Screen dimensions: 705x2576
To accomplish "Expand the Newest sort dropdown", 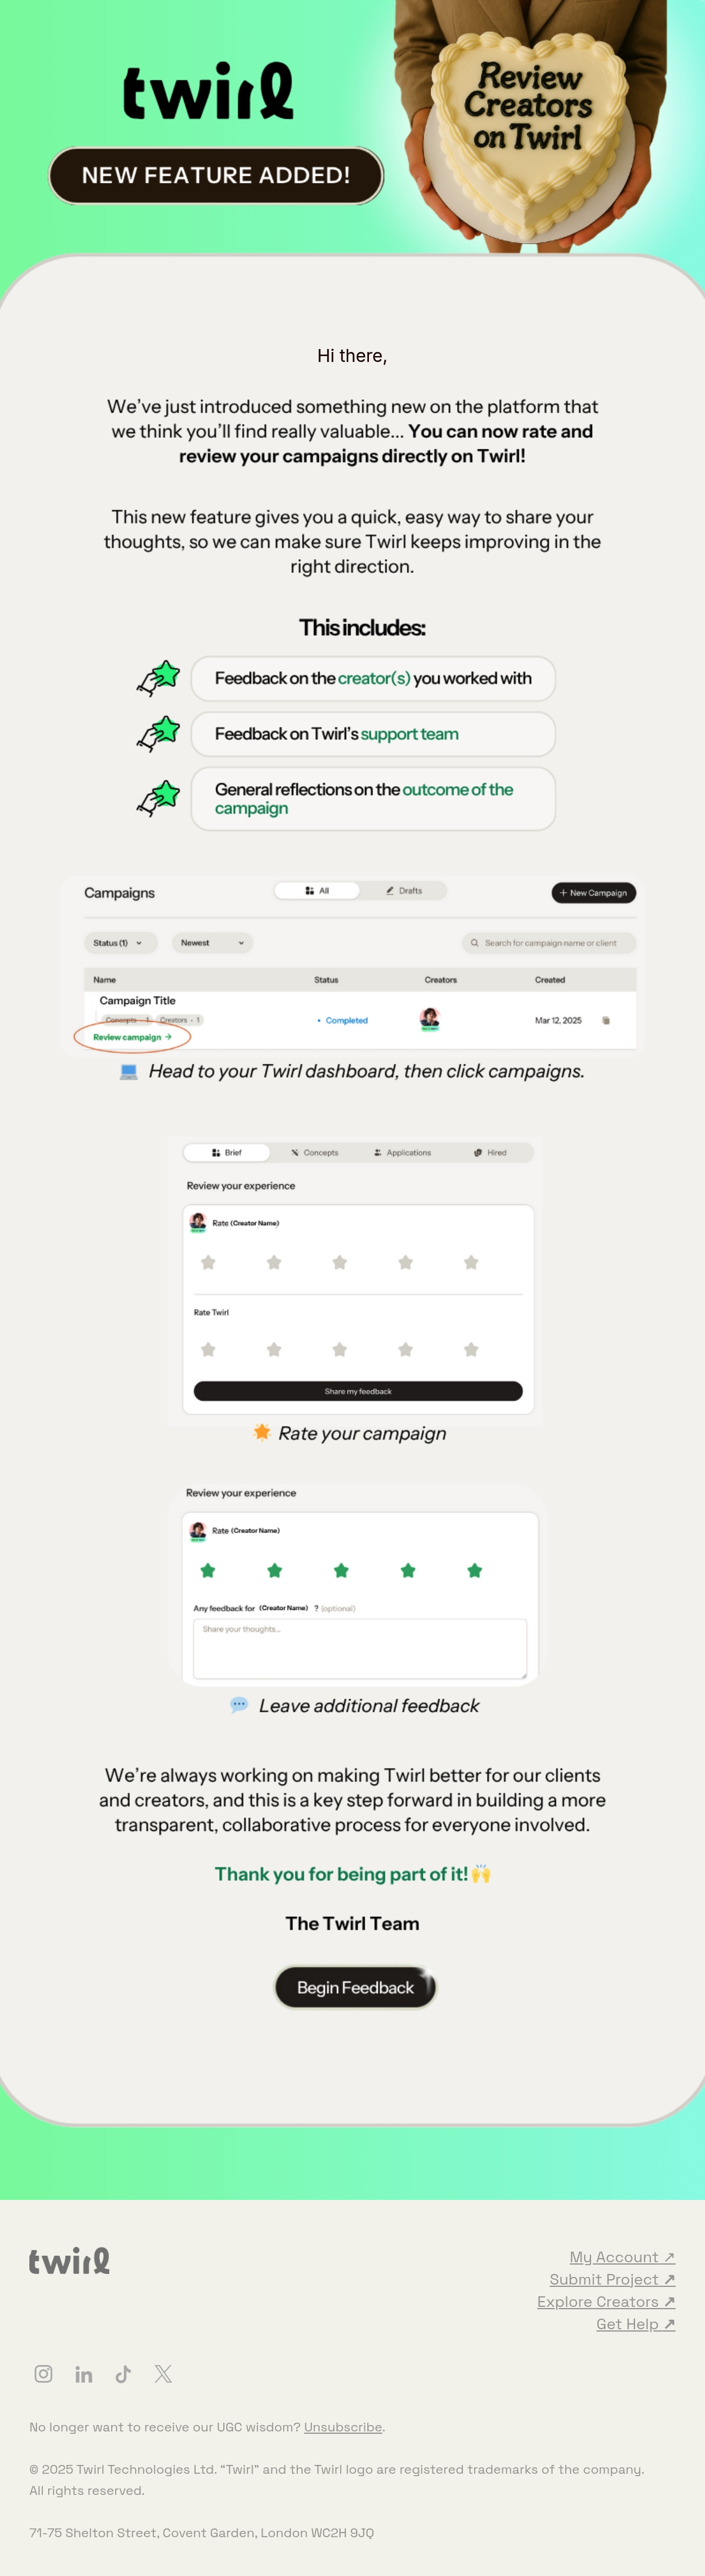I will (212, 943).
